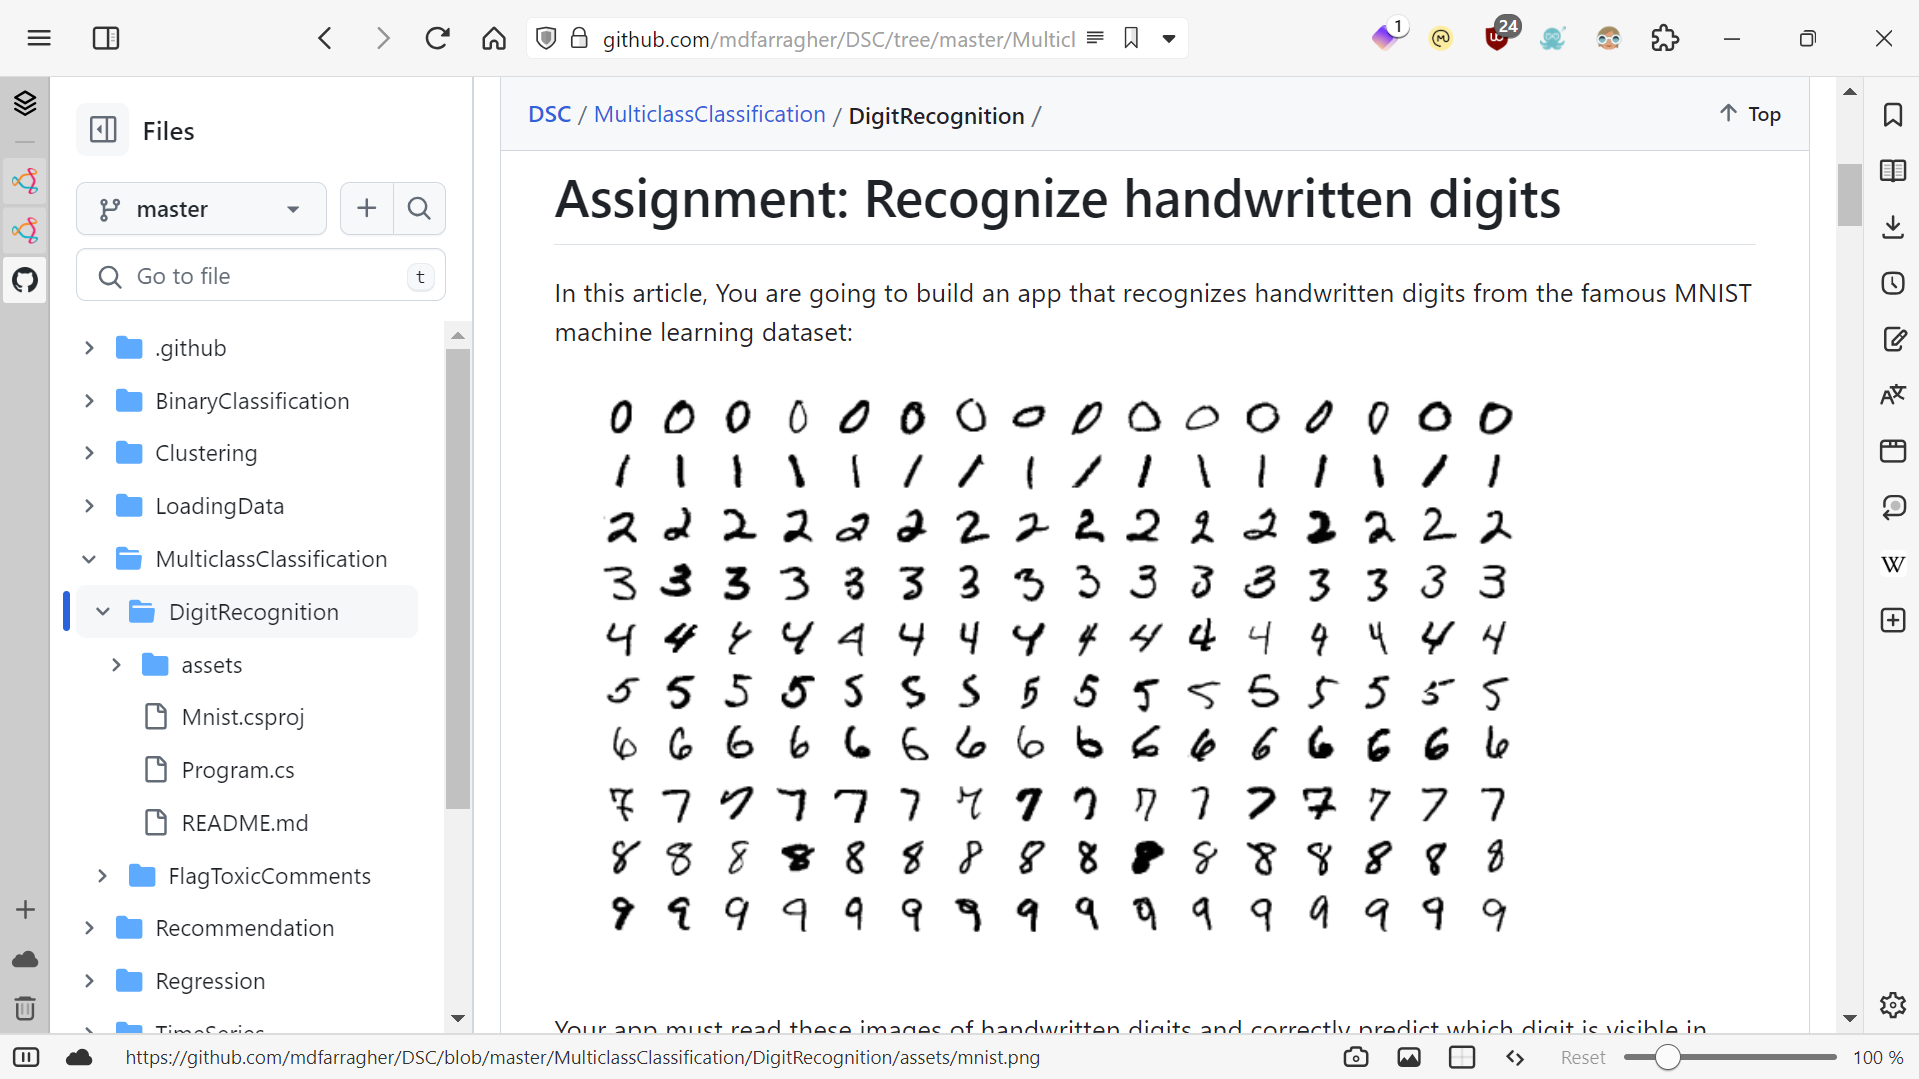Click the GitHub icon in left sidebar
The image size is (1919, 1079).
click(x=25, y=280)
